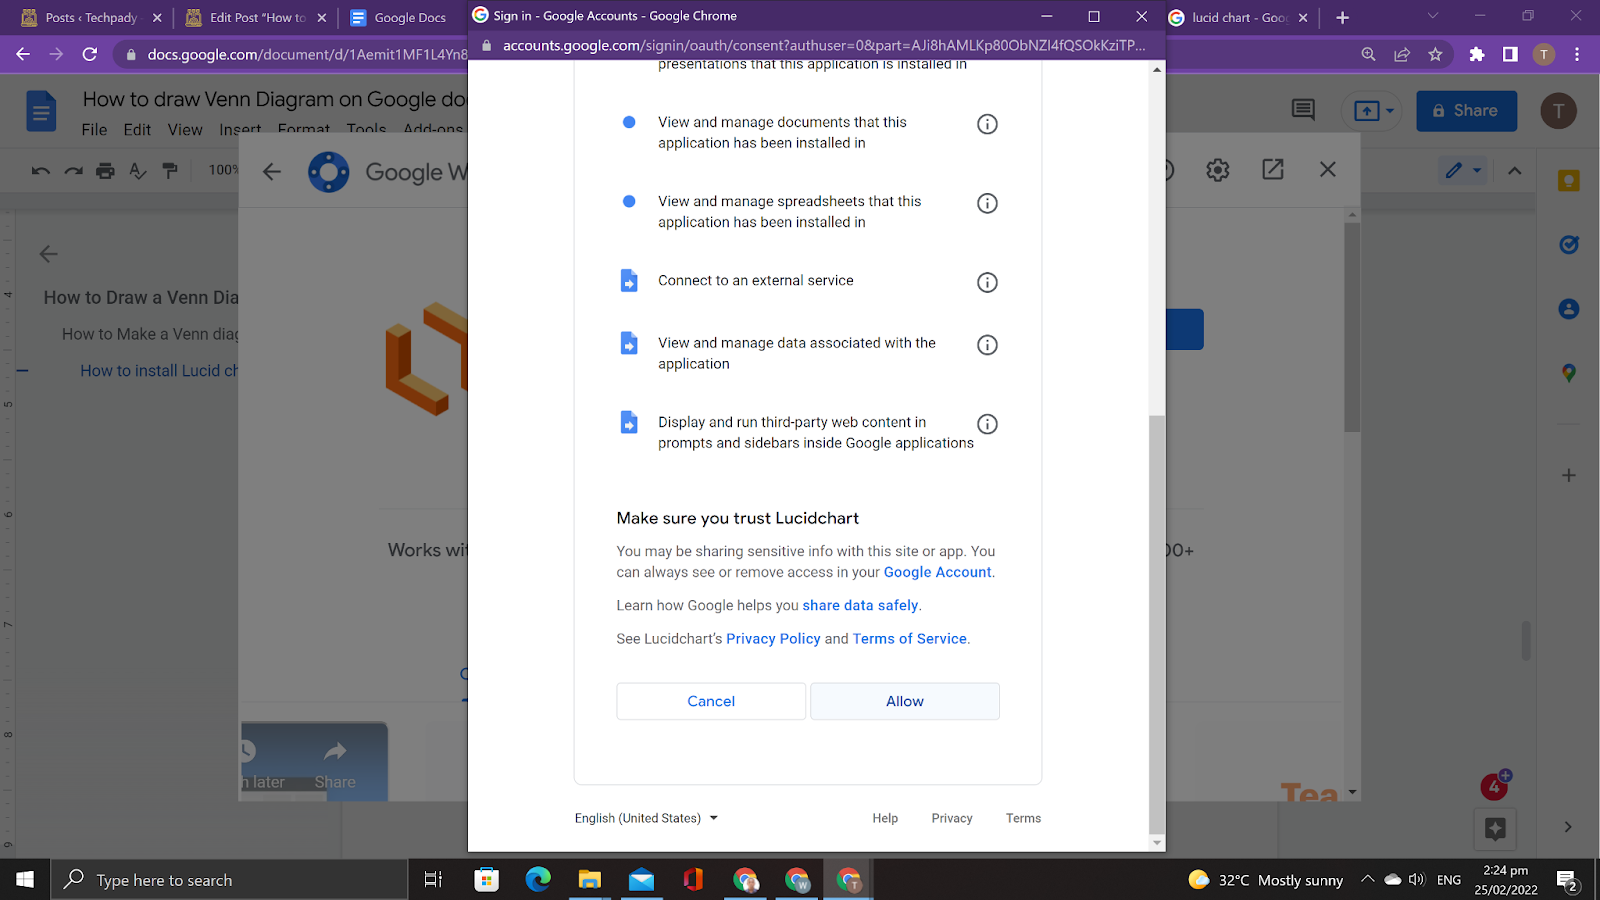Click the Google Docs home icon
Screen dimensions: 1600x900
pos(41,111)
